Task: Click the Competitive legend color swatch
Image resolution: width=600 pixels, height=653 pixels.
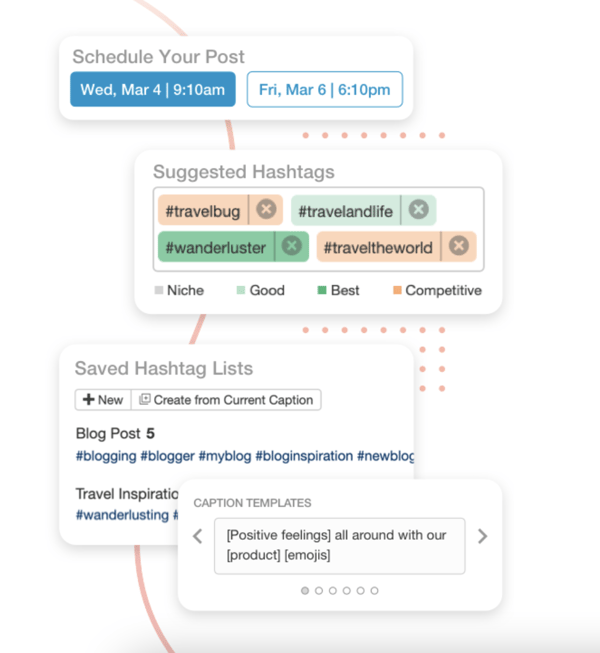Action: [397, 291]
